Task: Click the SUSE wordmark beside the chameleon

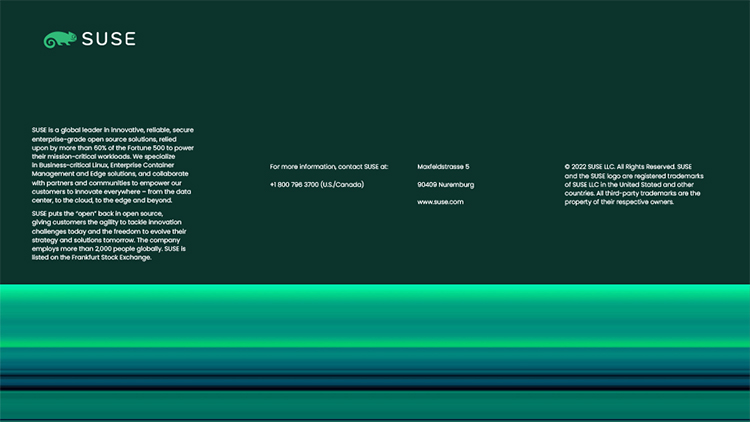Action: [108, 40]
